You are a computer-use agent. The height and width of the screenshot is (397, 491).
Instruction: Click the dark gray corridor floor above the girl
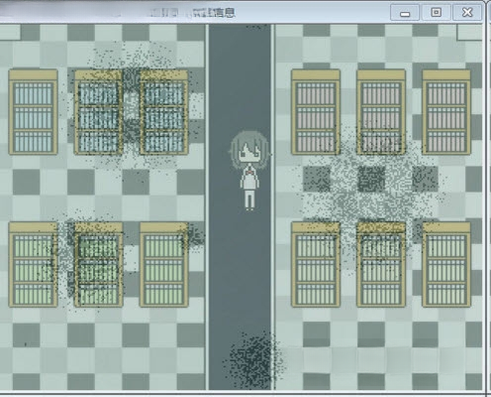pyautogui.click(x=240, y=77)
